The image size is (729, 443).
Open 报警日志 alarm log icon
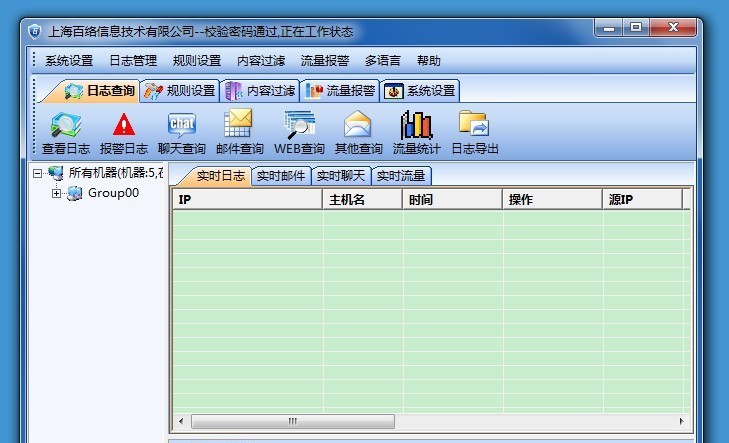[x=124, y=126]
